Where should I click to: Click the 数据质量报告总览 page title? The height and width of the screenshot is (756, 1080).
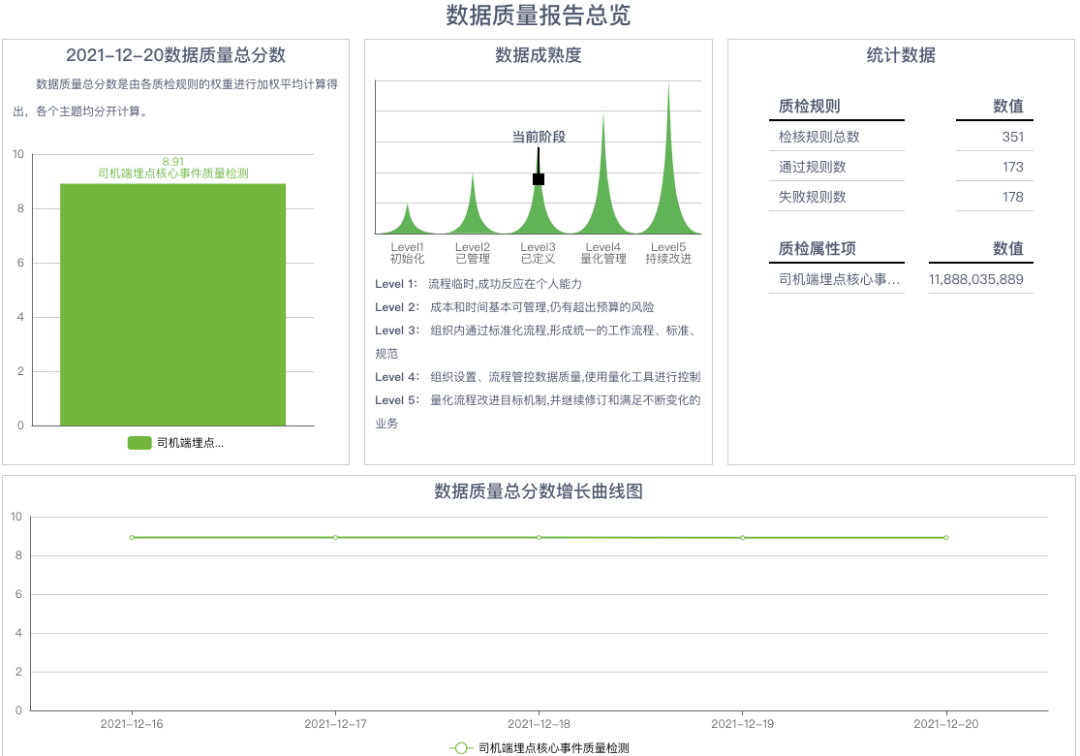pyautogui.click(x=538, y=15)
